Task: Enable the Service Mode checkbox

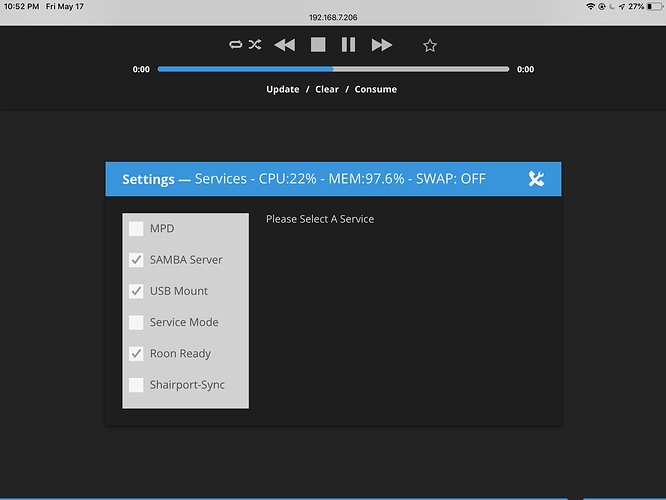Action: pyautogui.click(x=136, y=322)
